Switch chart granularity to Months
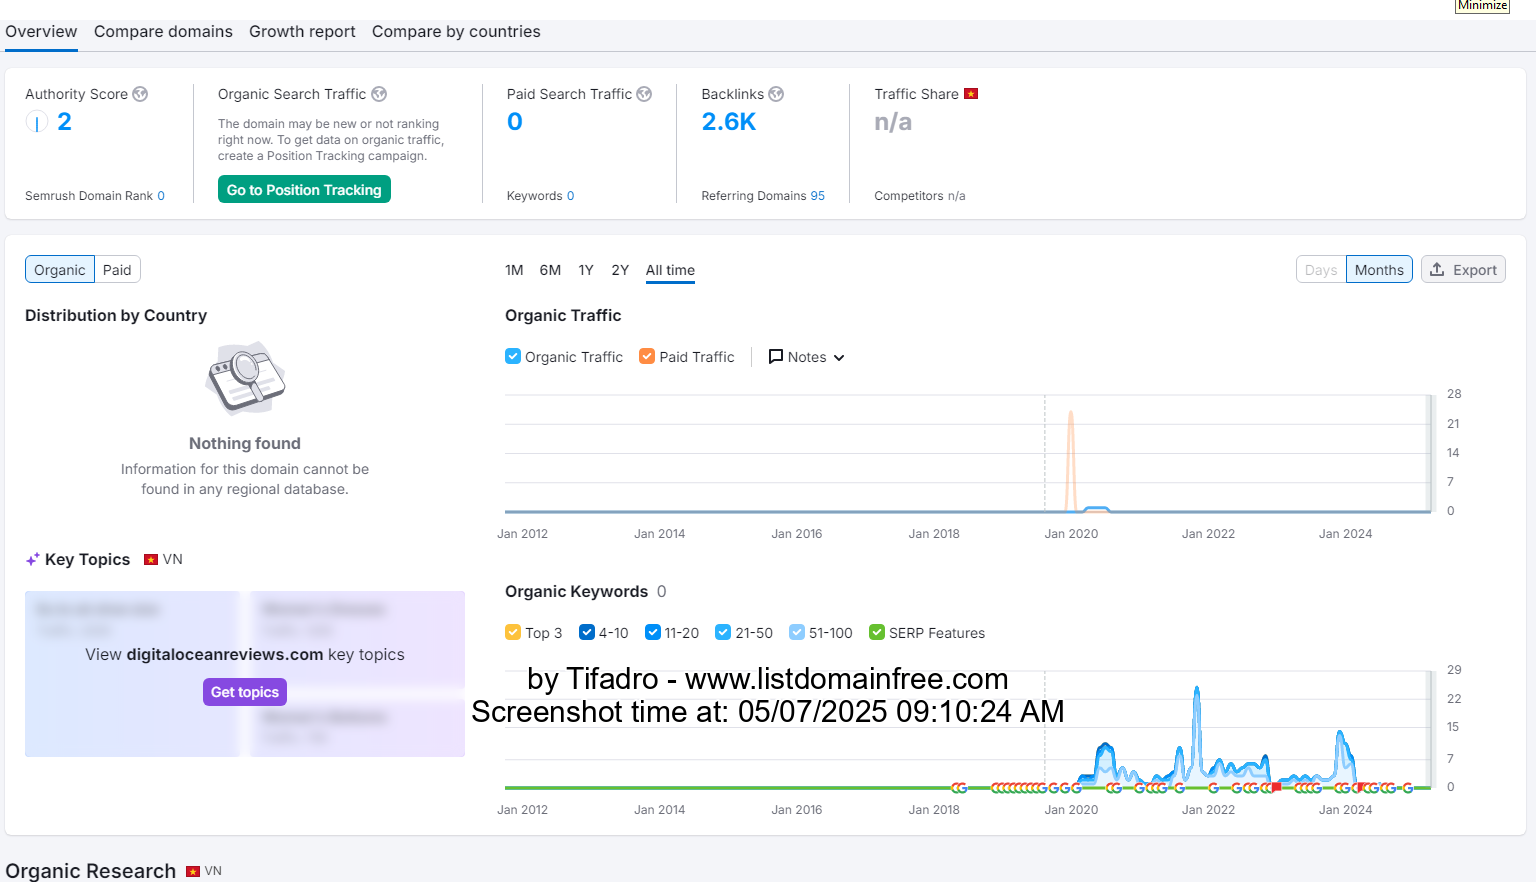Image resolution: width=1536 pixels, height=882 pixels. pos(1379,270)
